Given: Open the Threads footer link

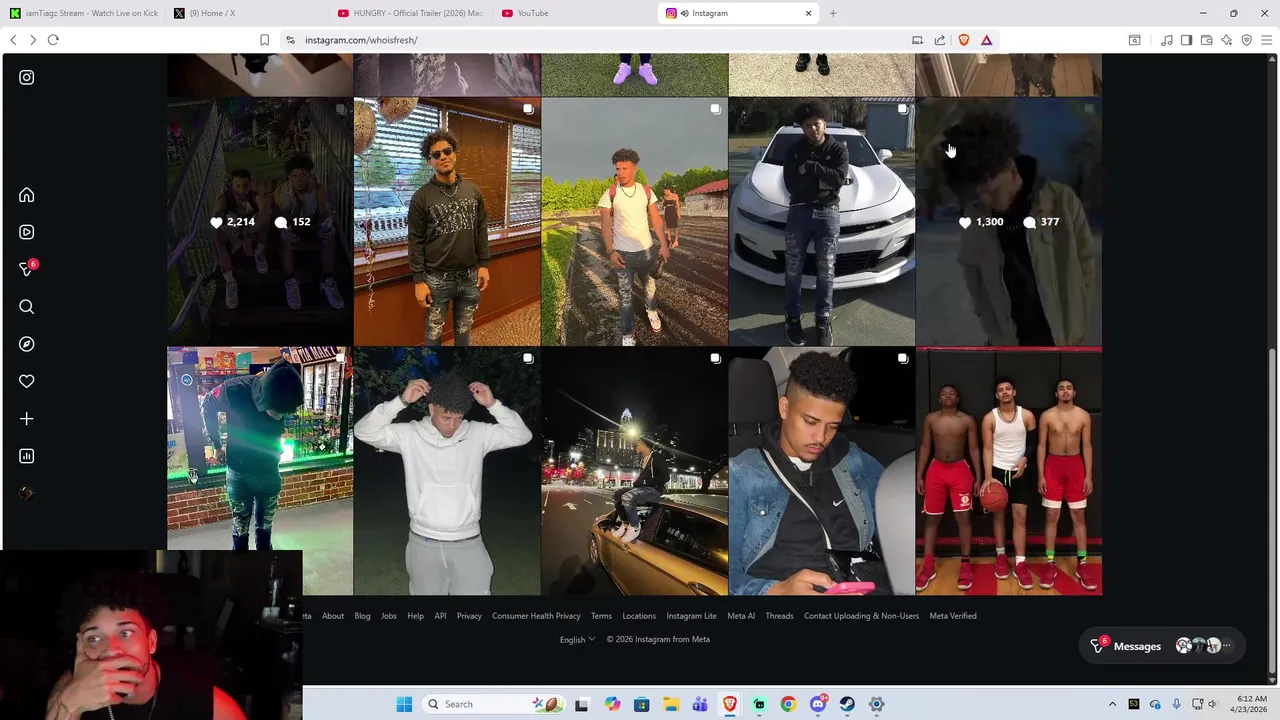Looking at the screenshot, I should tap(779, 616).
